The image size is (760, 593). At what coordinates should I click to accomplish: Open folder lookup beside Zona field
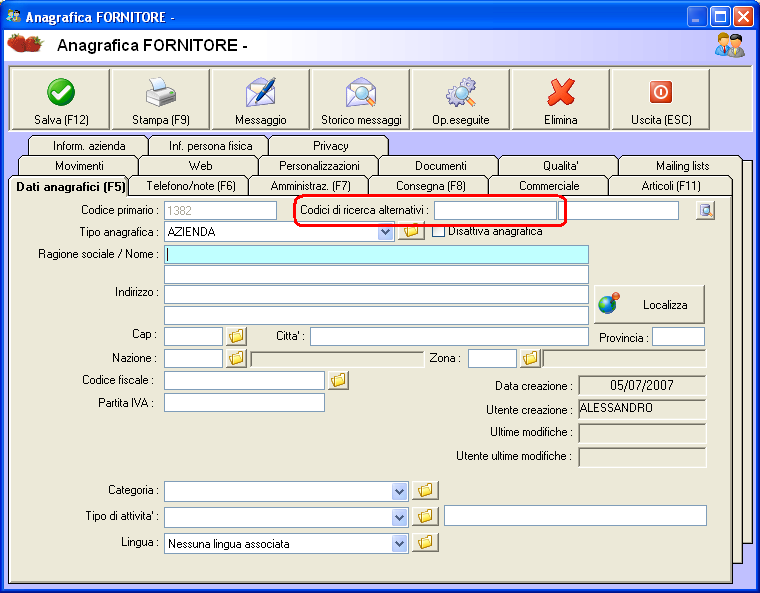(530, 358)
